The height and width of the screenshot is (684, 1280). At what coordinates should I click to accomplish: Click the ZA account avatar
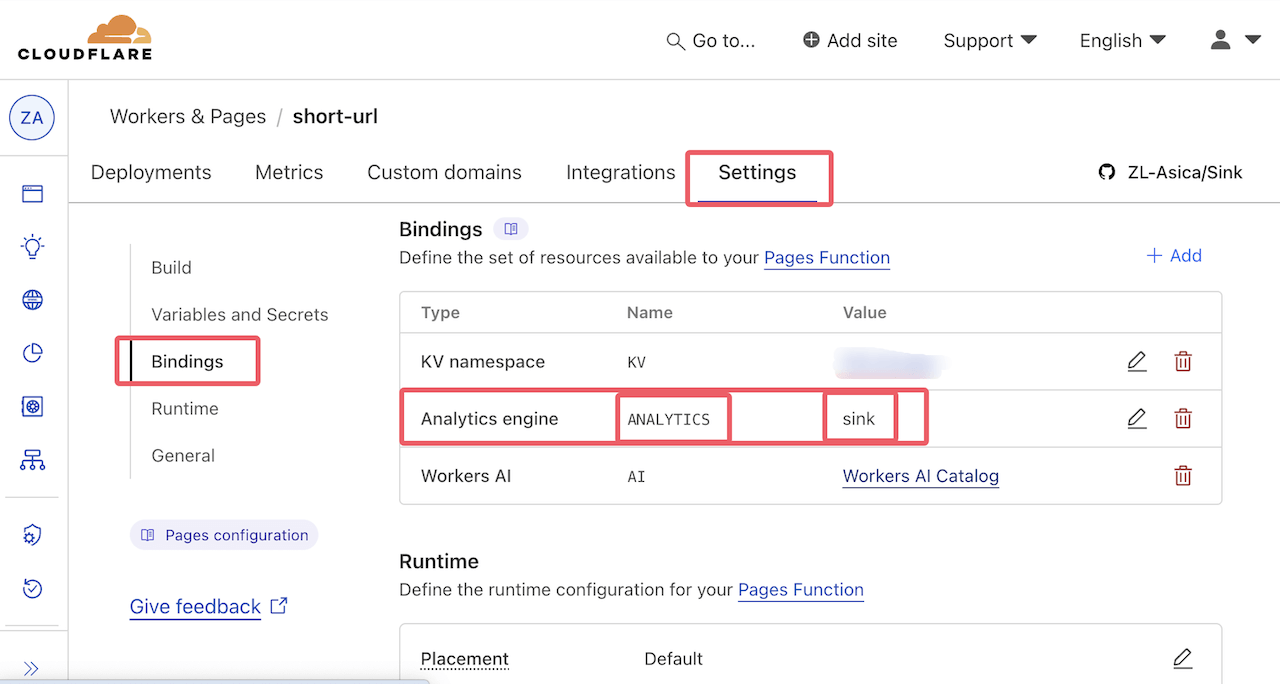coord(32,118)
